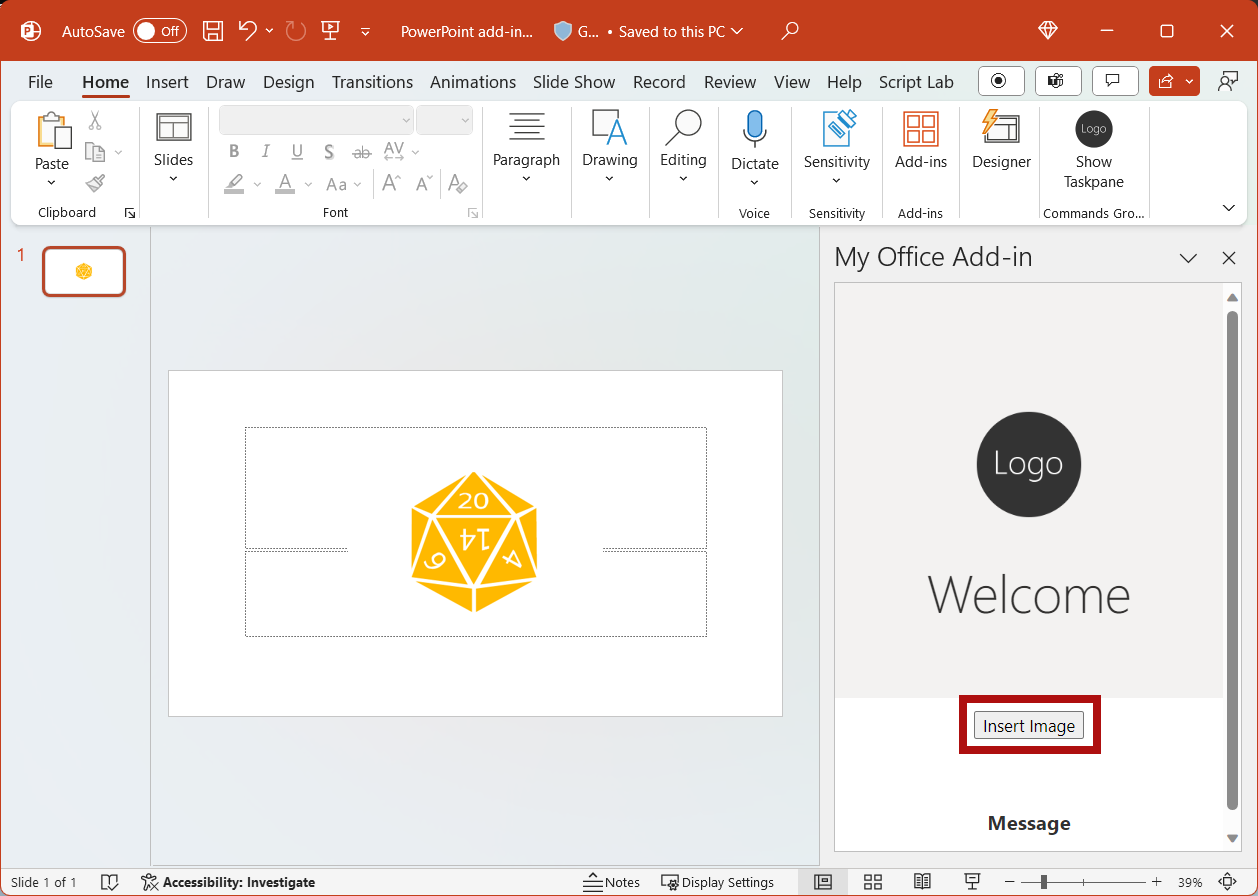The height and width of the screenshot is (896, 1258).
Task: Click the Format Painter brush icon
Action: tap(95, 183)
